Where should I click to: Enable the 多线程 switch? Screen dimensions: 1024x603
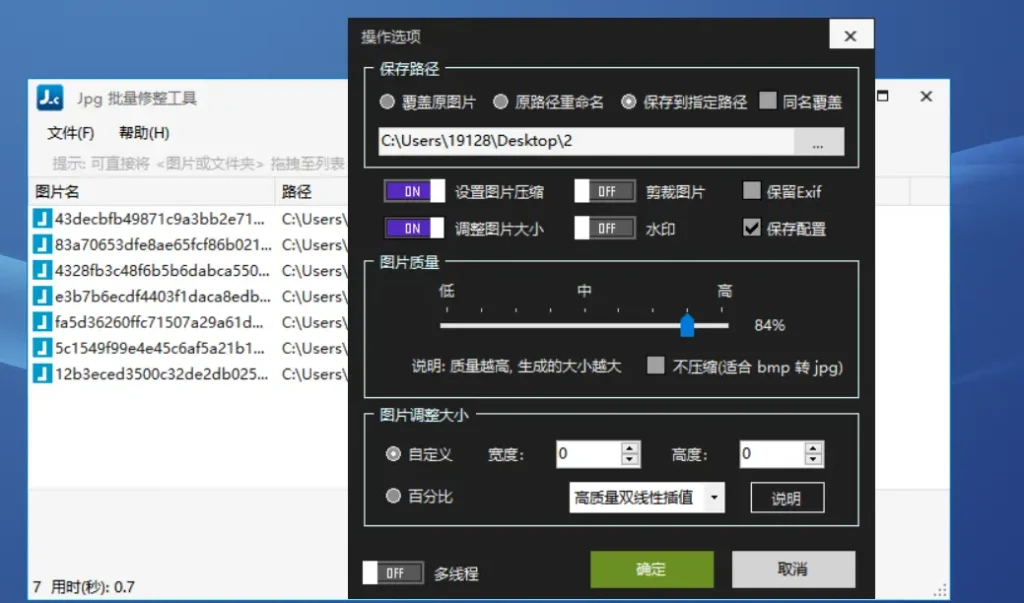(393, 573)
